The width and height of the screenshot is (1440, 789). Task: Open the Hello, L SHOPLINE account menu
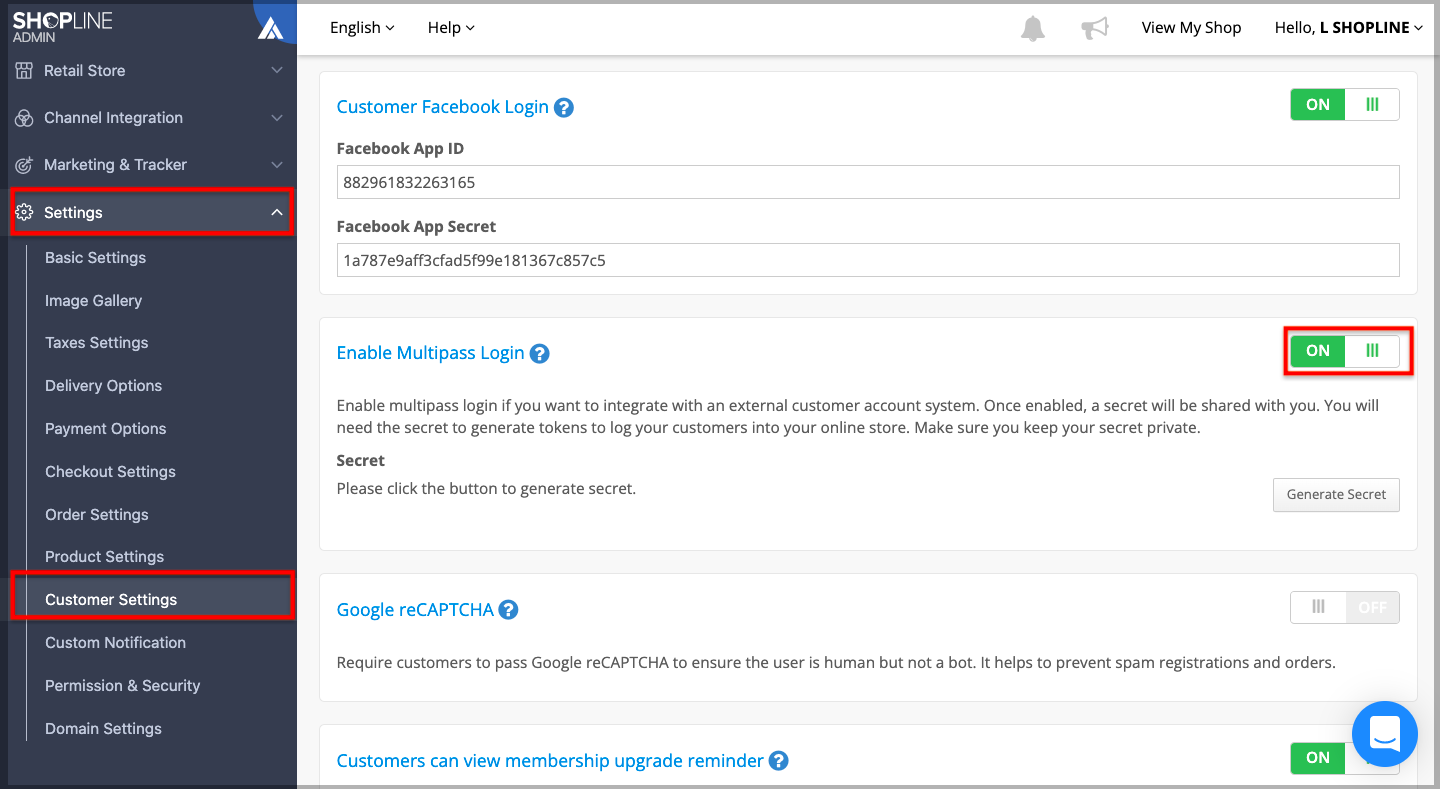coord(1349,28)
